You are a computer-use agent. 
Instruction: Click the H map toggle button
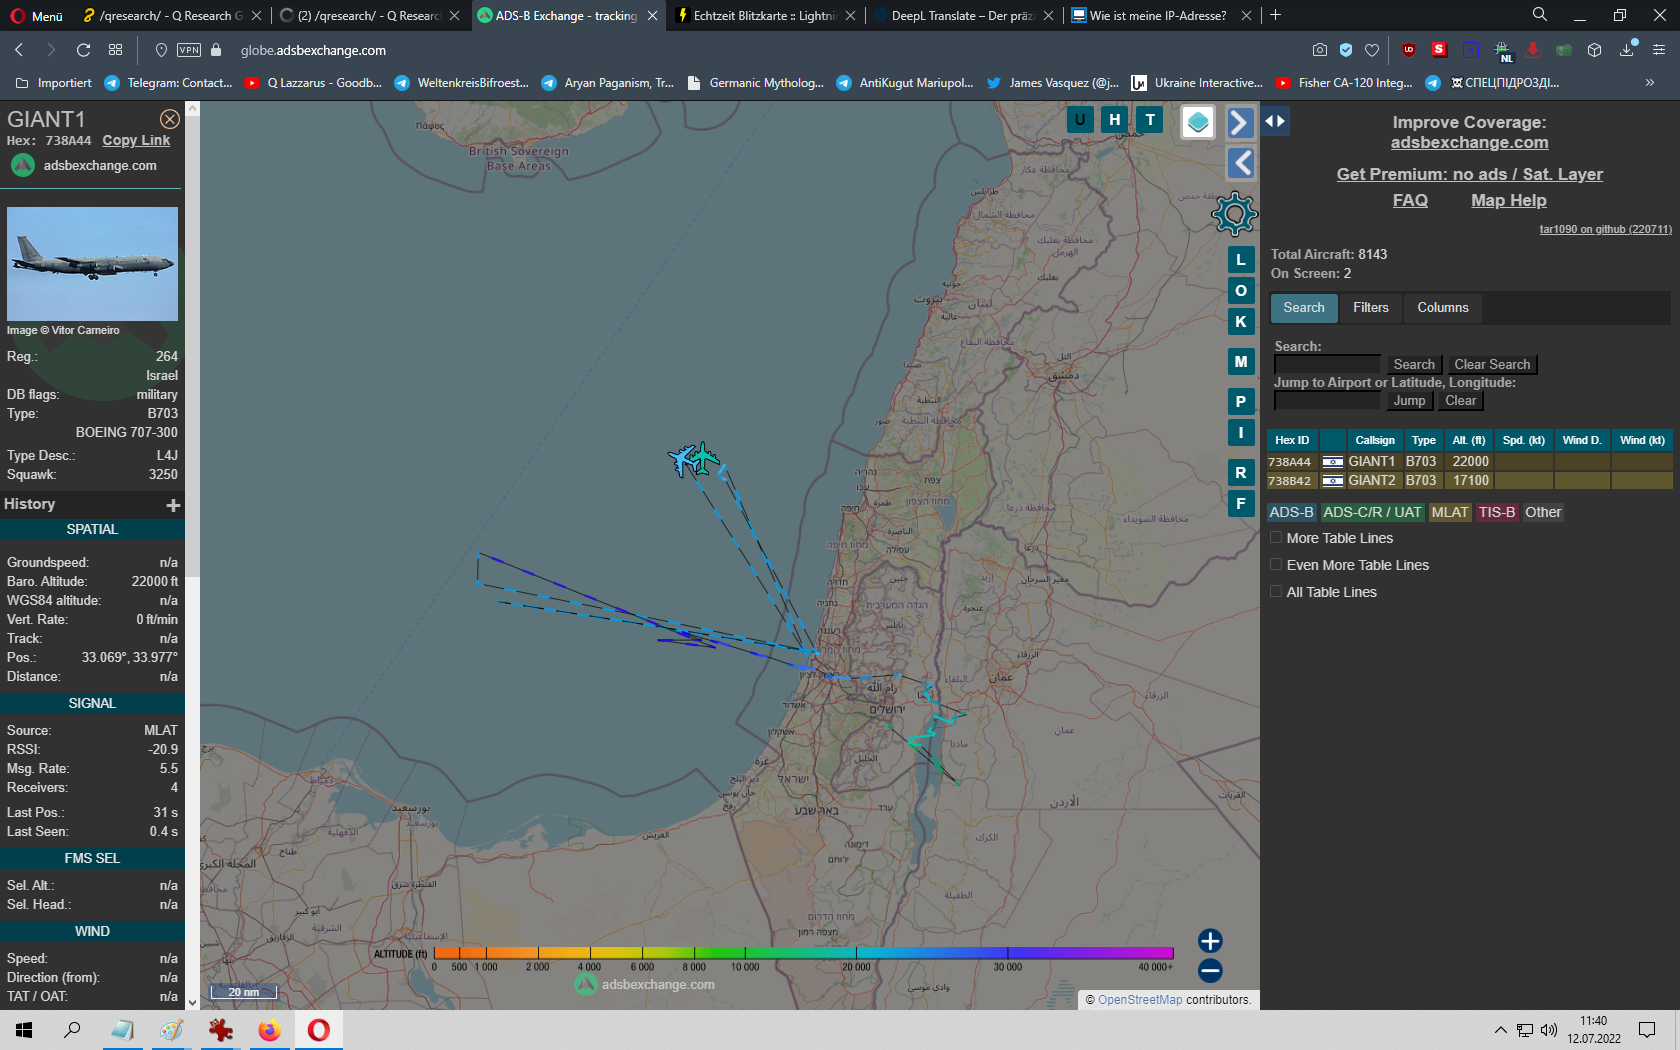(1115, 120)
